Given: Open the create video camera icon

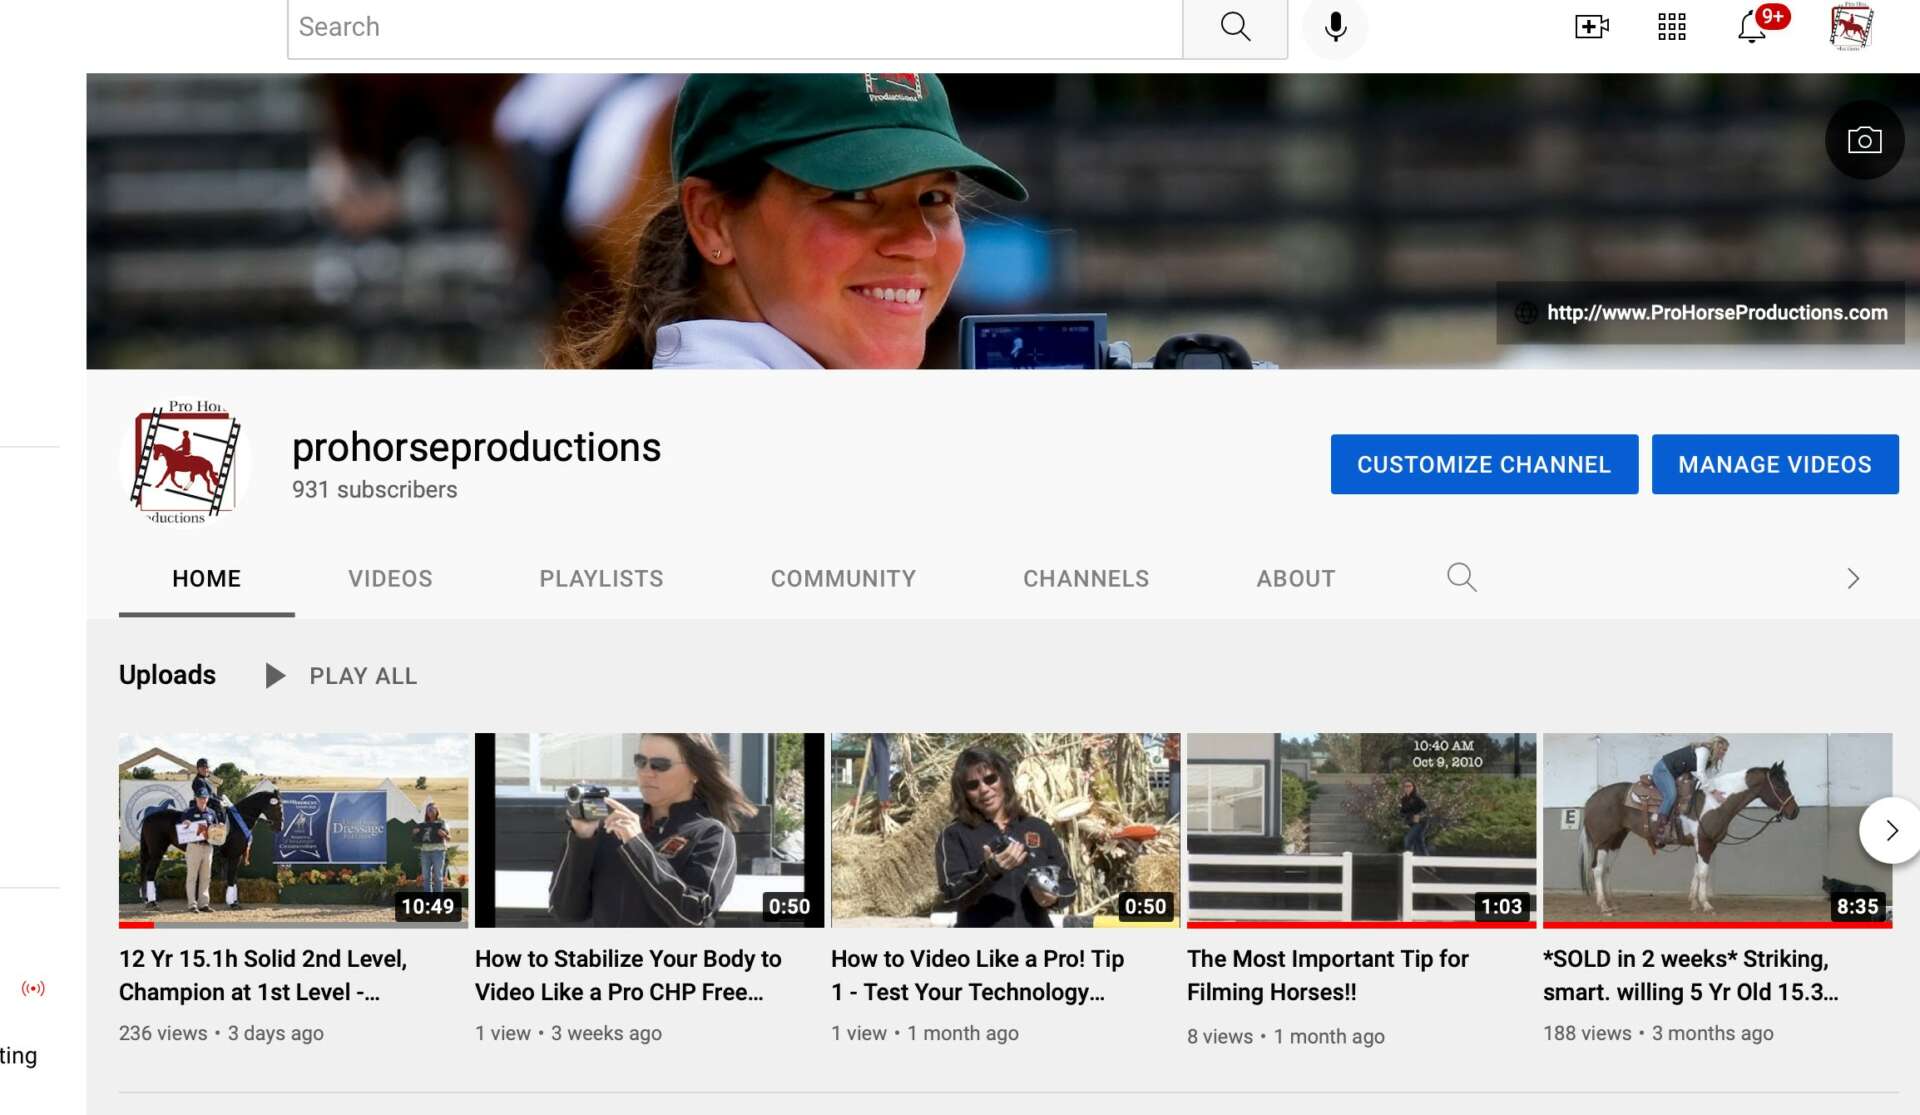Looking at the screenshot, I should pyautogui.click(x=1591, y=27).
